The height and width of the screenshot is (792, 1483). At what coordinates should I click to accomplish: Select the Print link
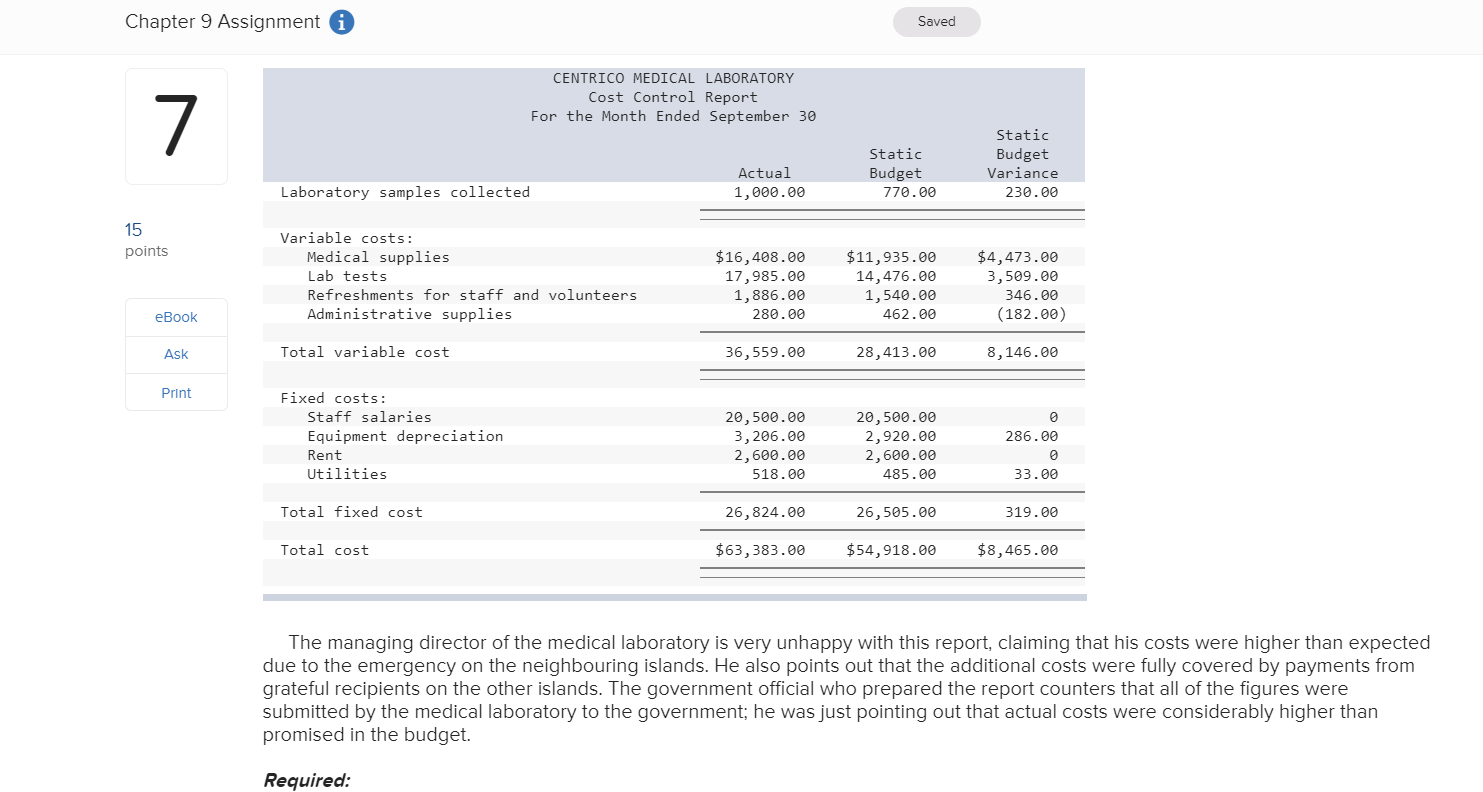click(x=176, y=393)
